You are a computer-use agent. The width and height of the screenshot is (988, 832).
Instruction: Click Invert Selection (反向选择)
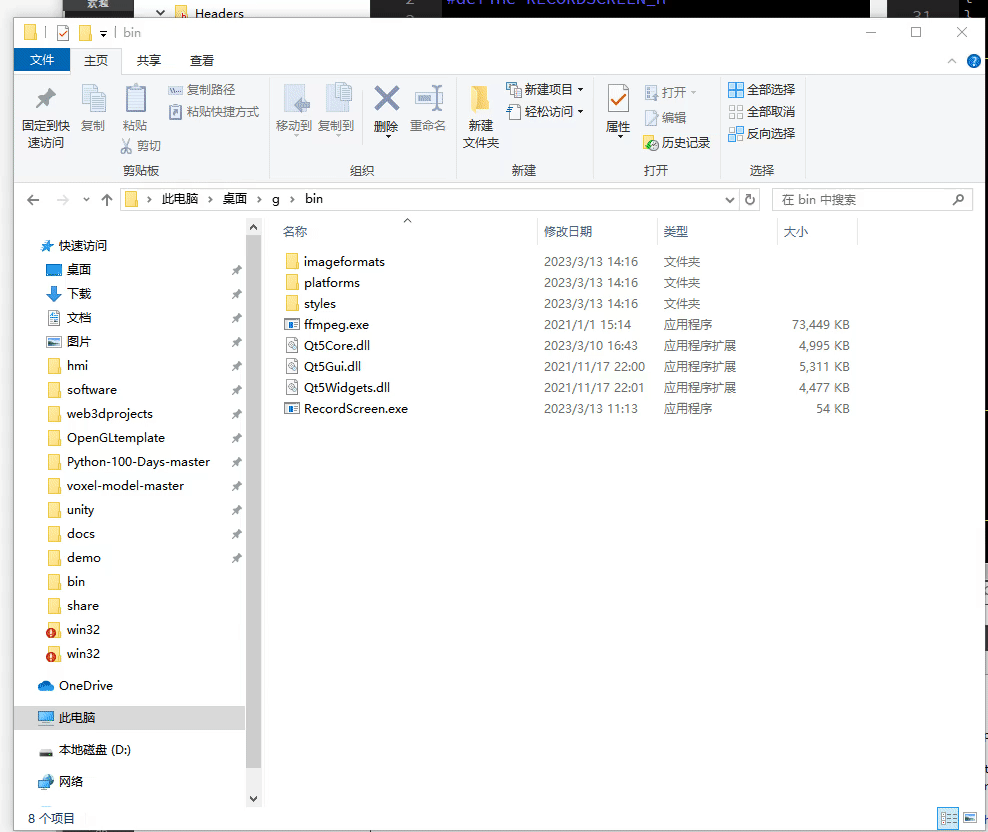[761, 134]
